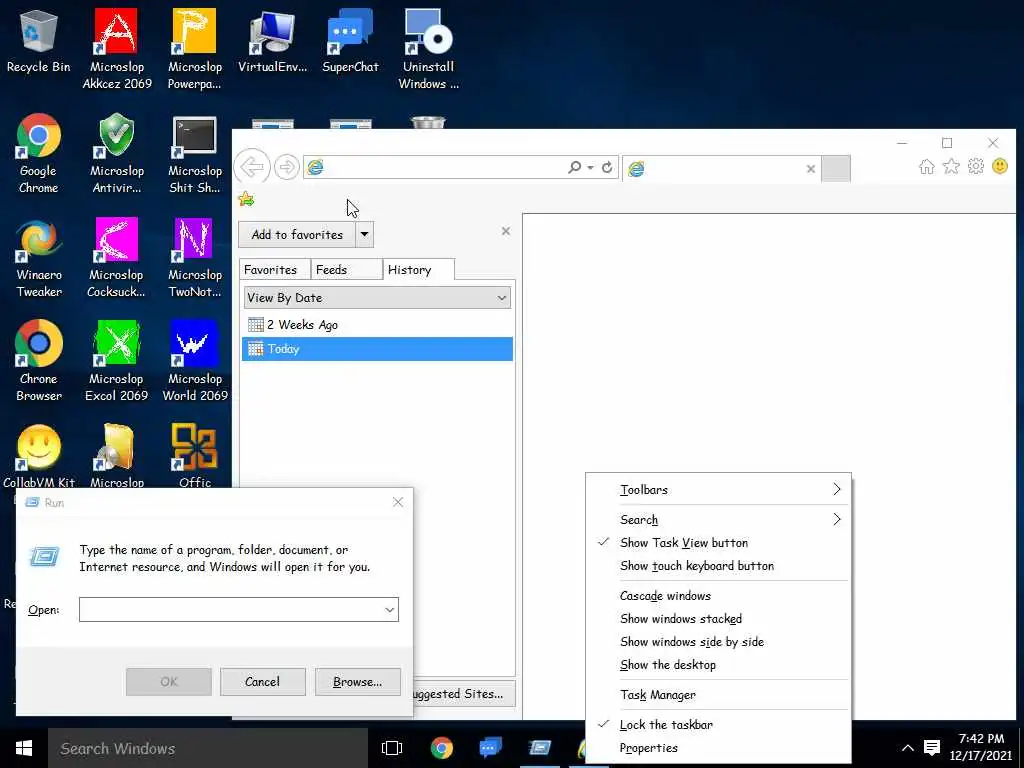Click the smiley feedback icon in browser
The image size is (1024, 768).
tap(1000, 167)
